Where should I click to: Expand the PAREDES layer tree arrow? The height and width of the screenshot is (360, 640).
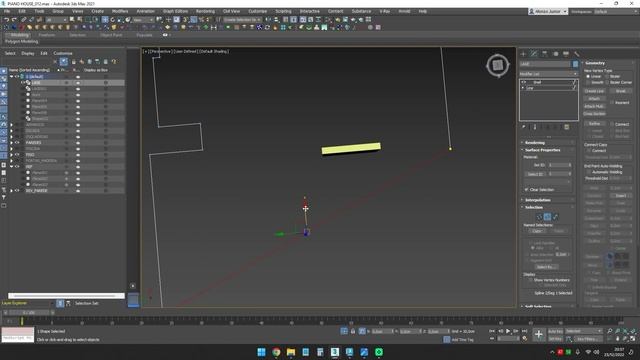point(11,143)
